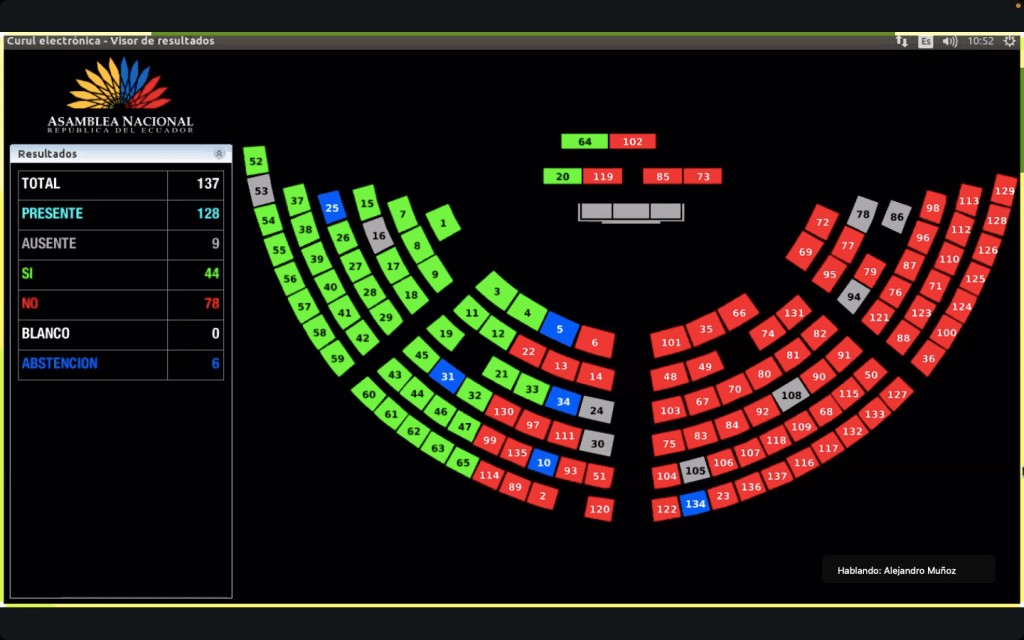This screenshot has height=640, width=1024.
Task: Open the sound volume indicator
Action: coord(950,41)
